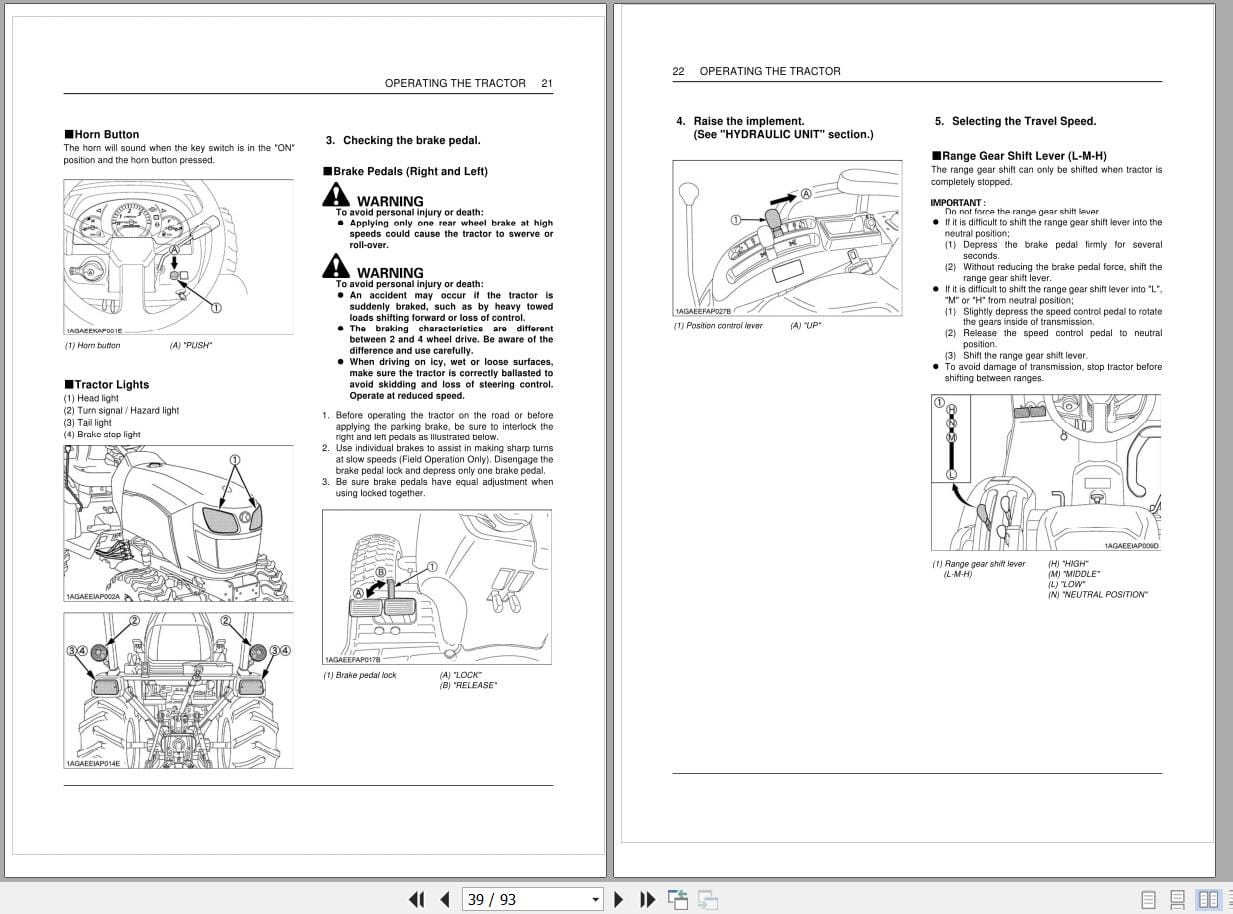The image size is (1233, 914).
Task: Click the caption '(N) "NEUTRAL POSITION"'
Action: 1098,594
